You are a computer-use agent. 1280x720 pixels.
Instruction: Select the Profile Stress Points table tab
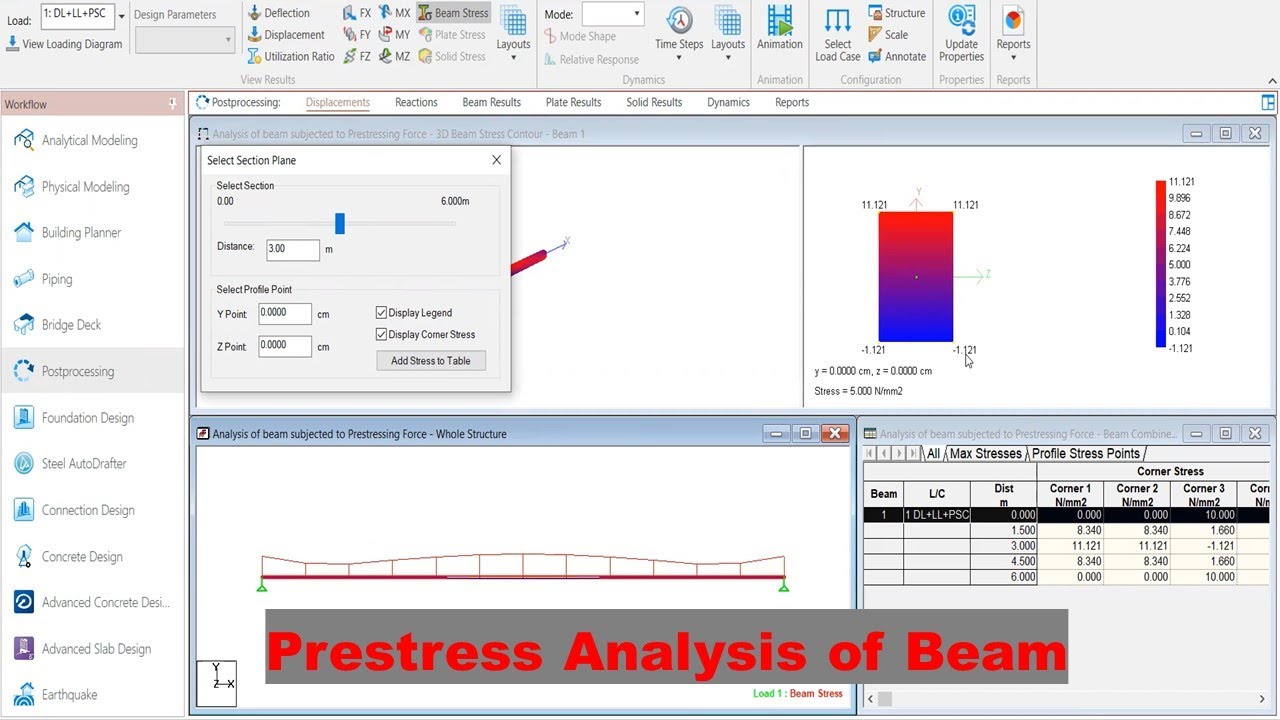1085,454
